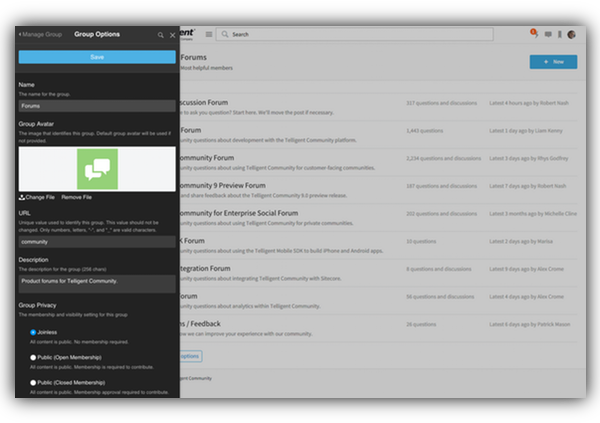Open the user profile avatar menu
Screen dimensions: 600x423
pos(572,34)
